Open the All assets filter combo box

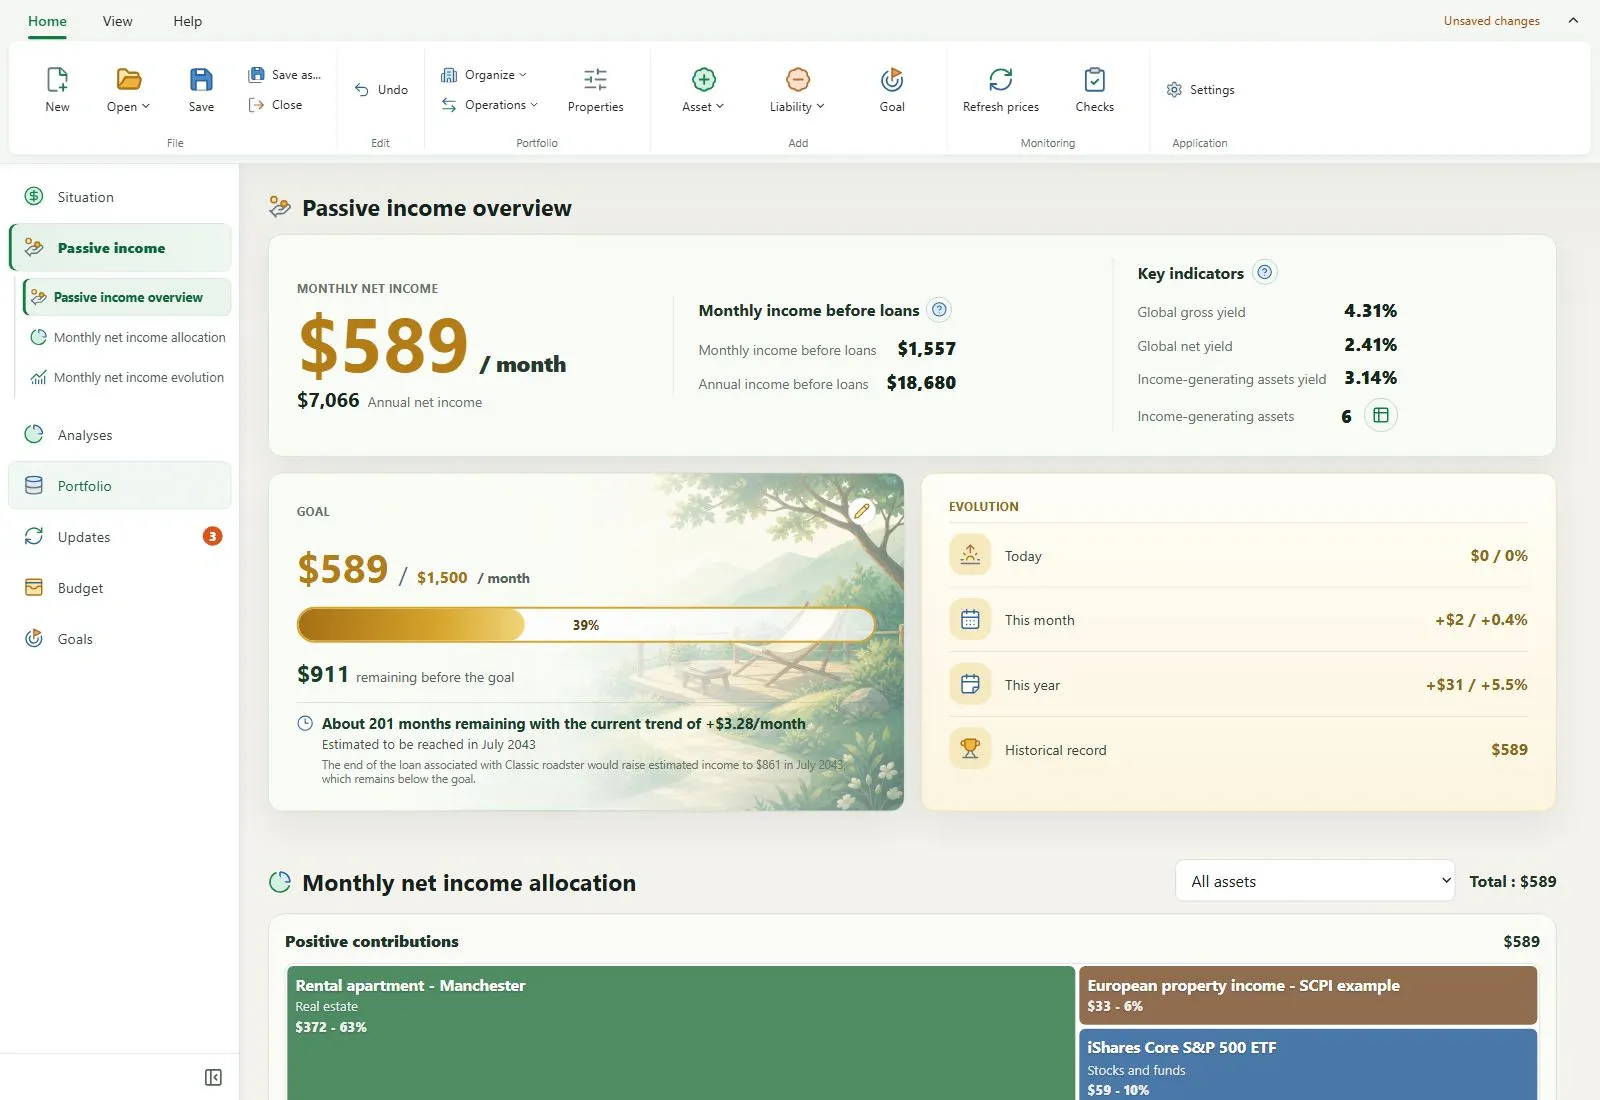pos(1315,881)
